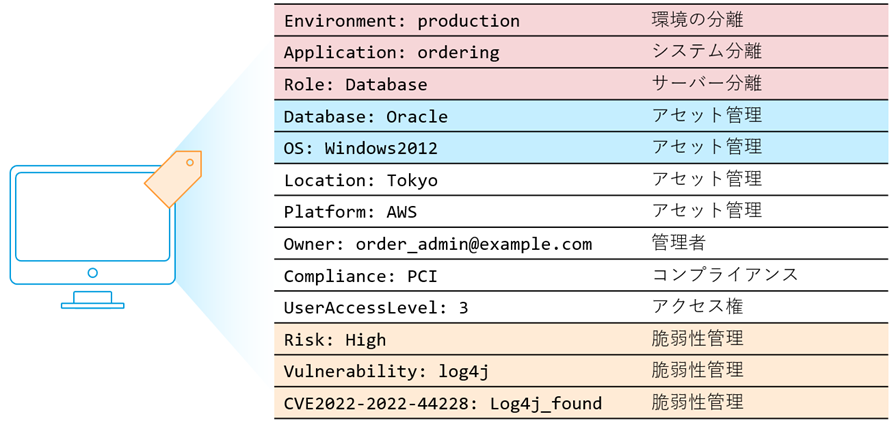Click the orange tag icon
Image resolution: width=896 pixels, height=423 pixels.
(173, 179)
